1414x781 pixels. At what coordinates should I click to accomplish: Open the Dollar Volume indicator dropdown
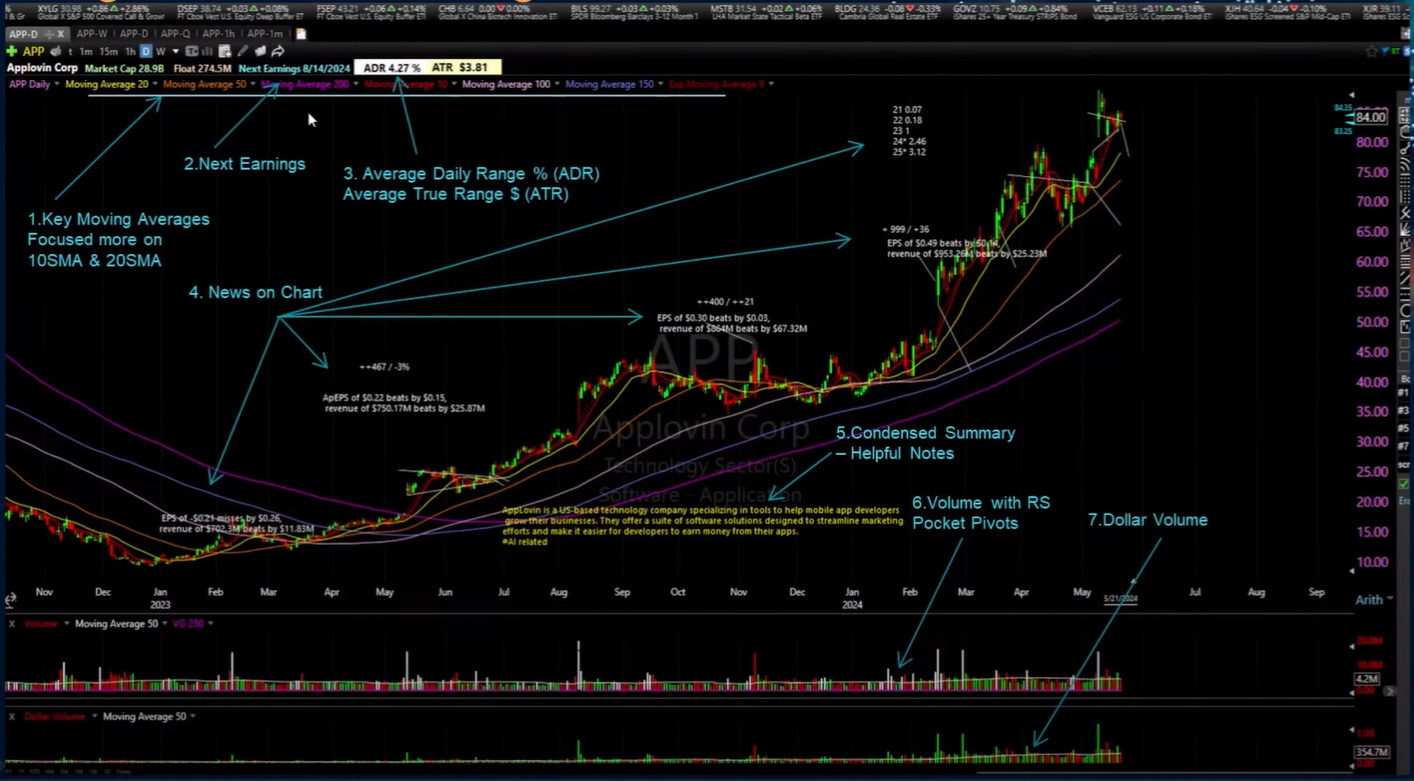pos(94,717)
